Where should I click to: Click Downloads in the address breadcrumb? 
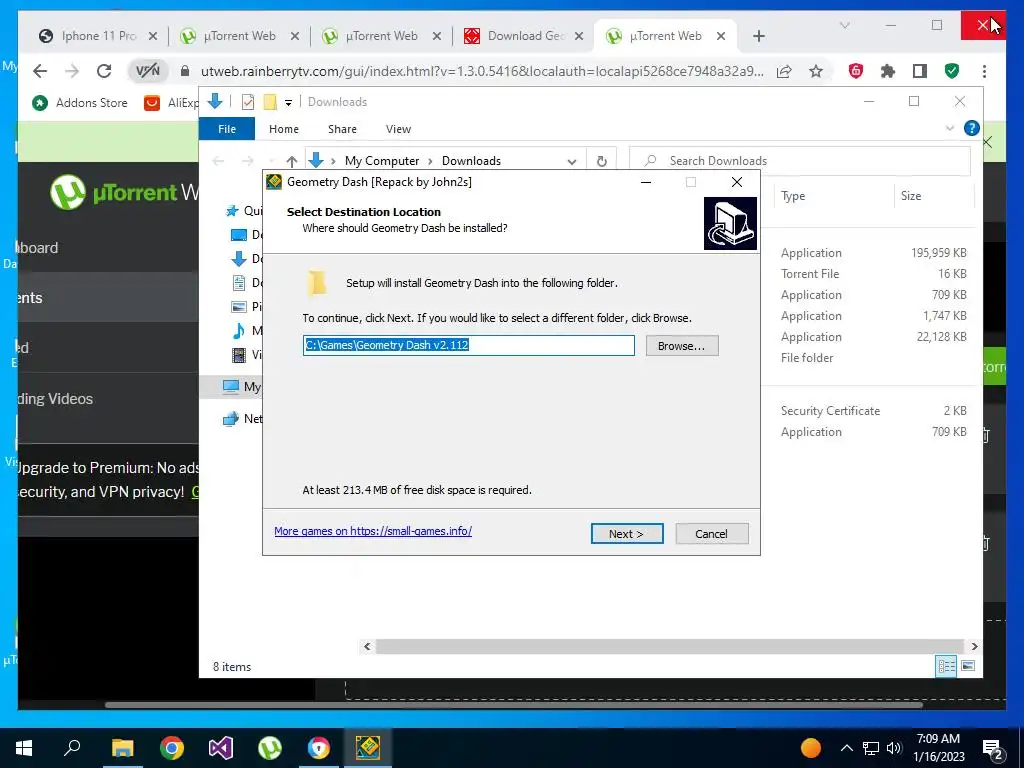tap(471, 161)
